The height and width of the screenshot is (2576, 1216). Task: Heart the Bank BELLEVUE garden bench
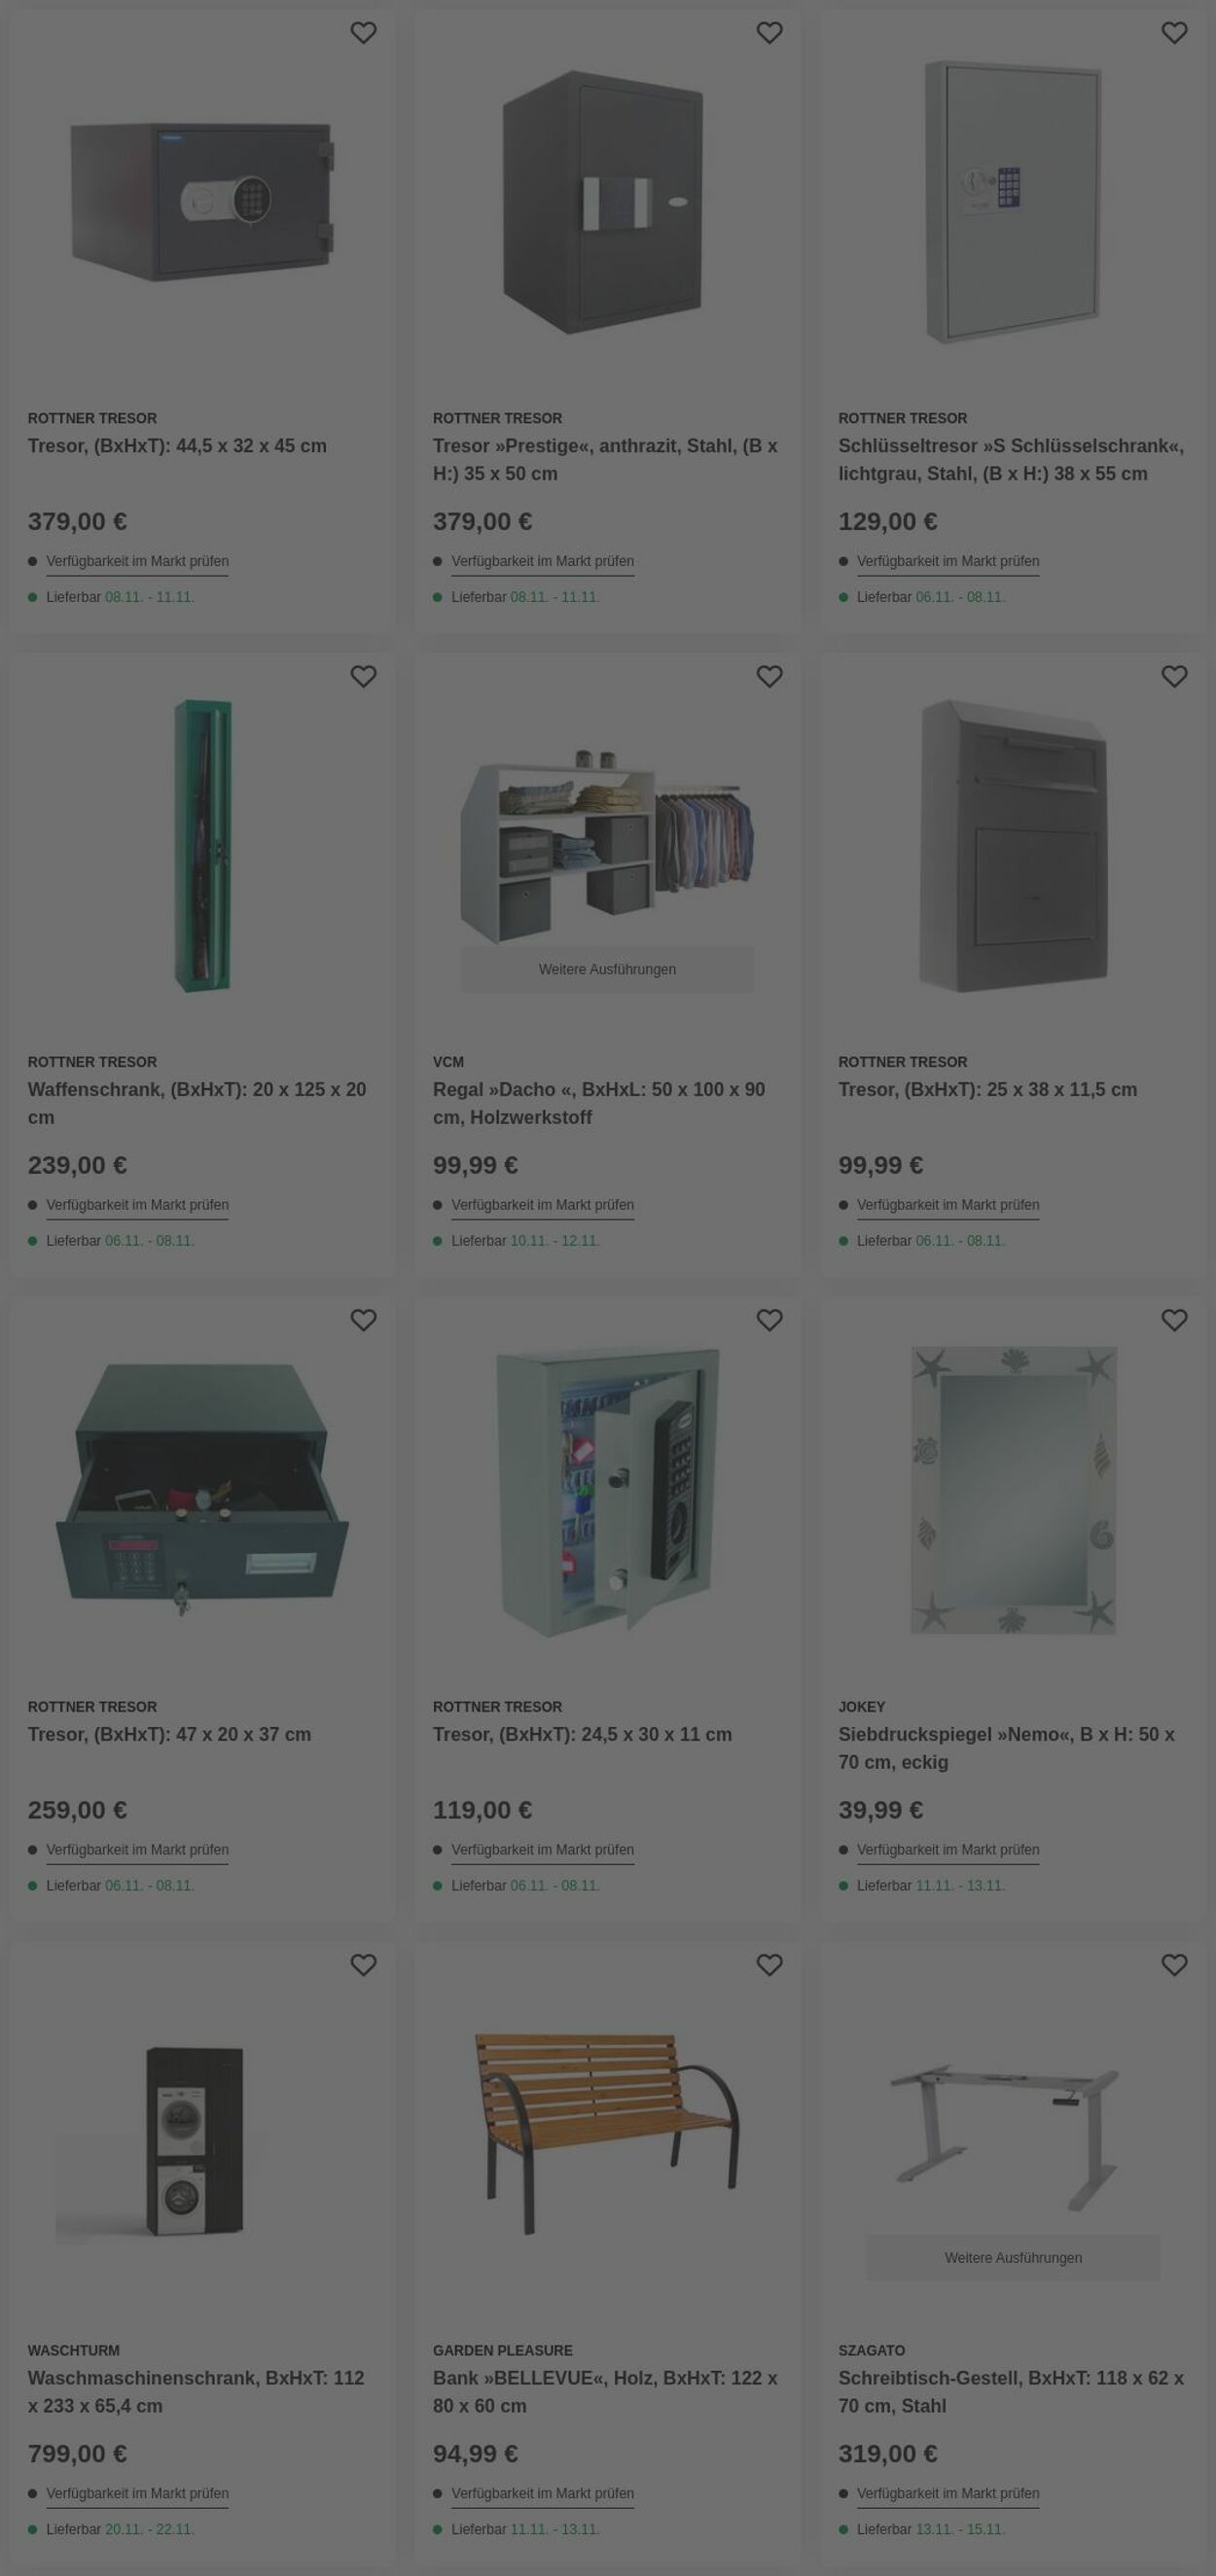[769, 1966]
